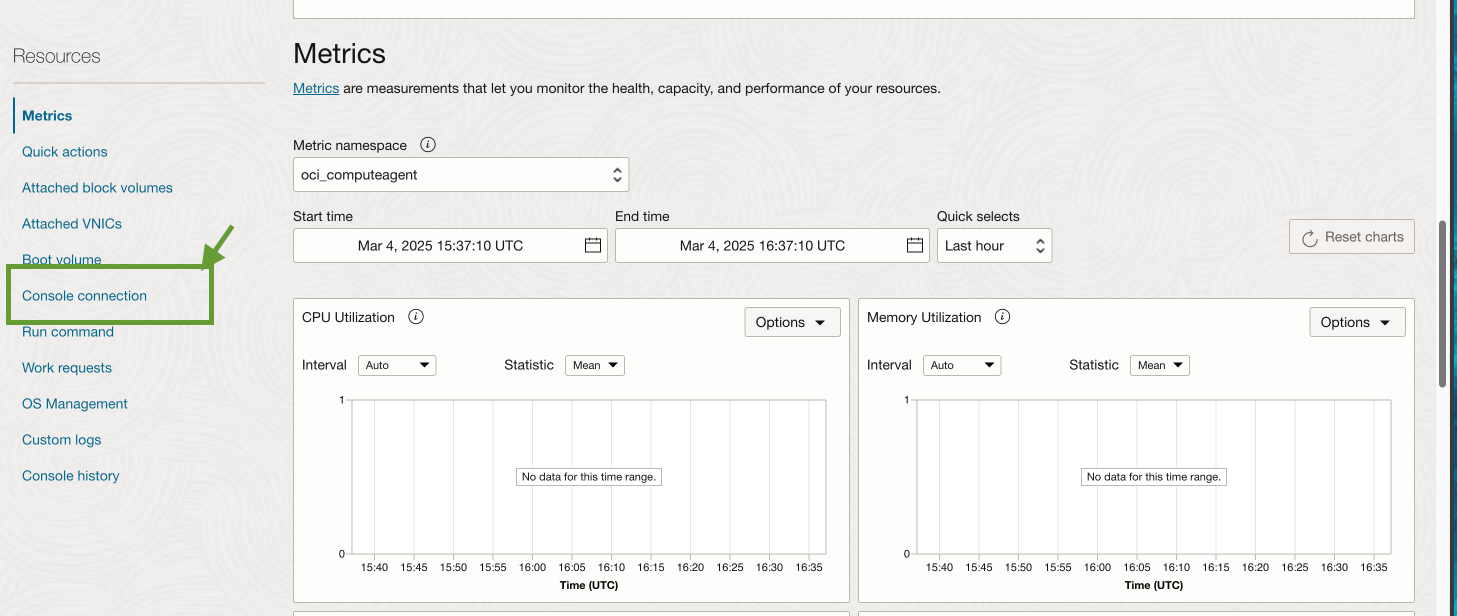This screenshot has height=616, width=1457.
Task: Open Memory Utilization Options dropdown
Action: 1356,322
